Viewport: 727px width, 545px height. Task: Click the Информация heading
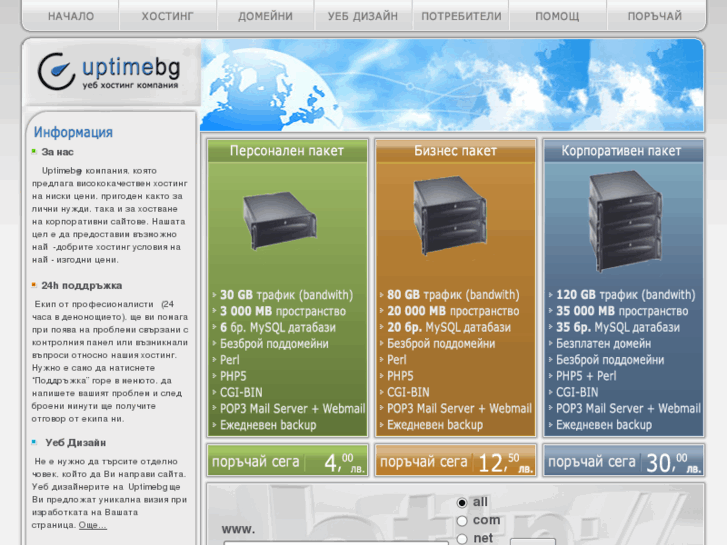73,132
